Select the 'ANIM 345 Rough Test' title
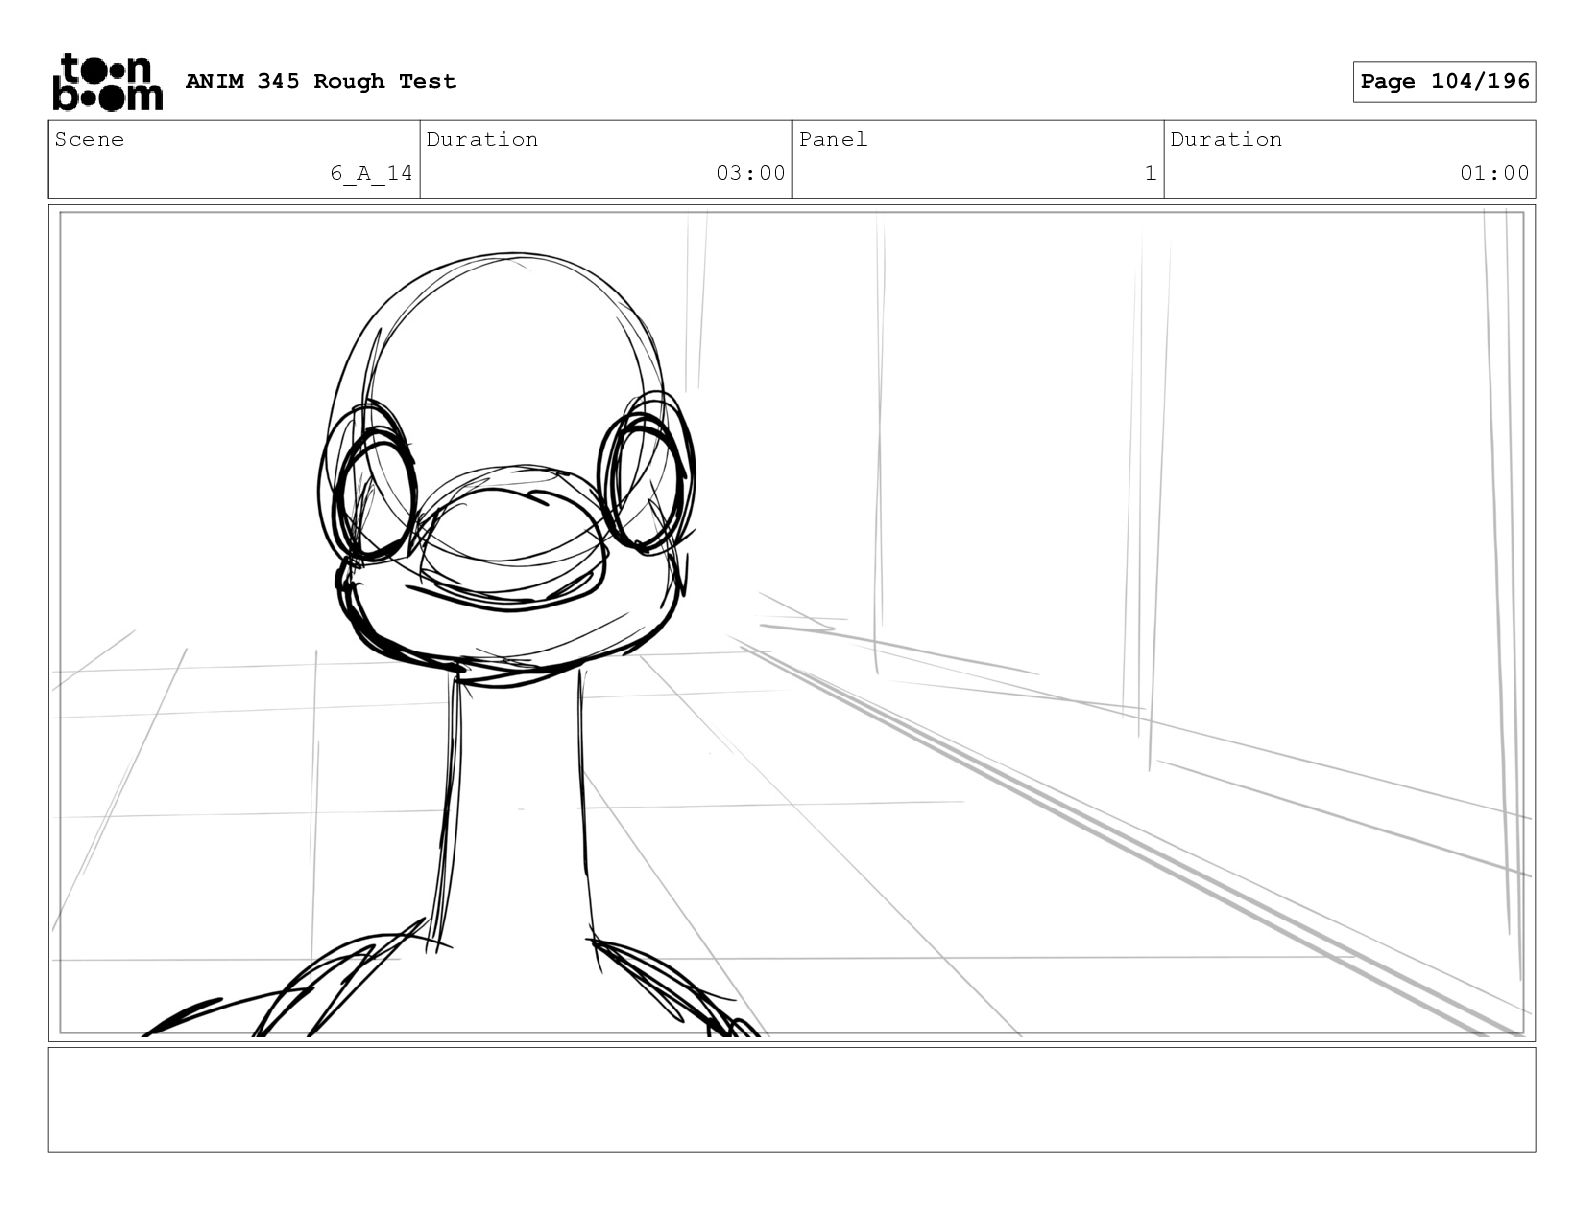Viewport: 1584px width, 1224px height. pyautogui.click(x=321, y=81)
